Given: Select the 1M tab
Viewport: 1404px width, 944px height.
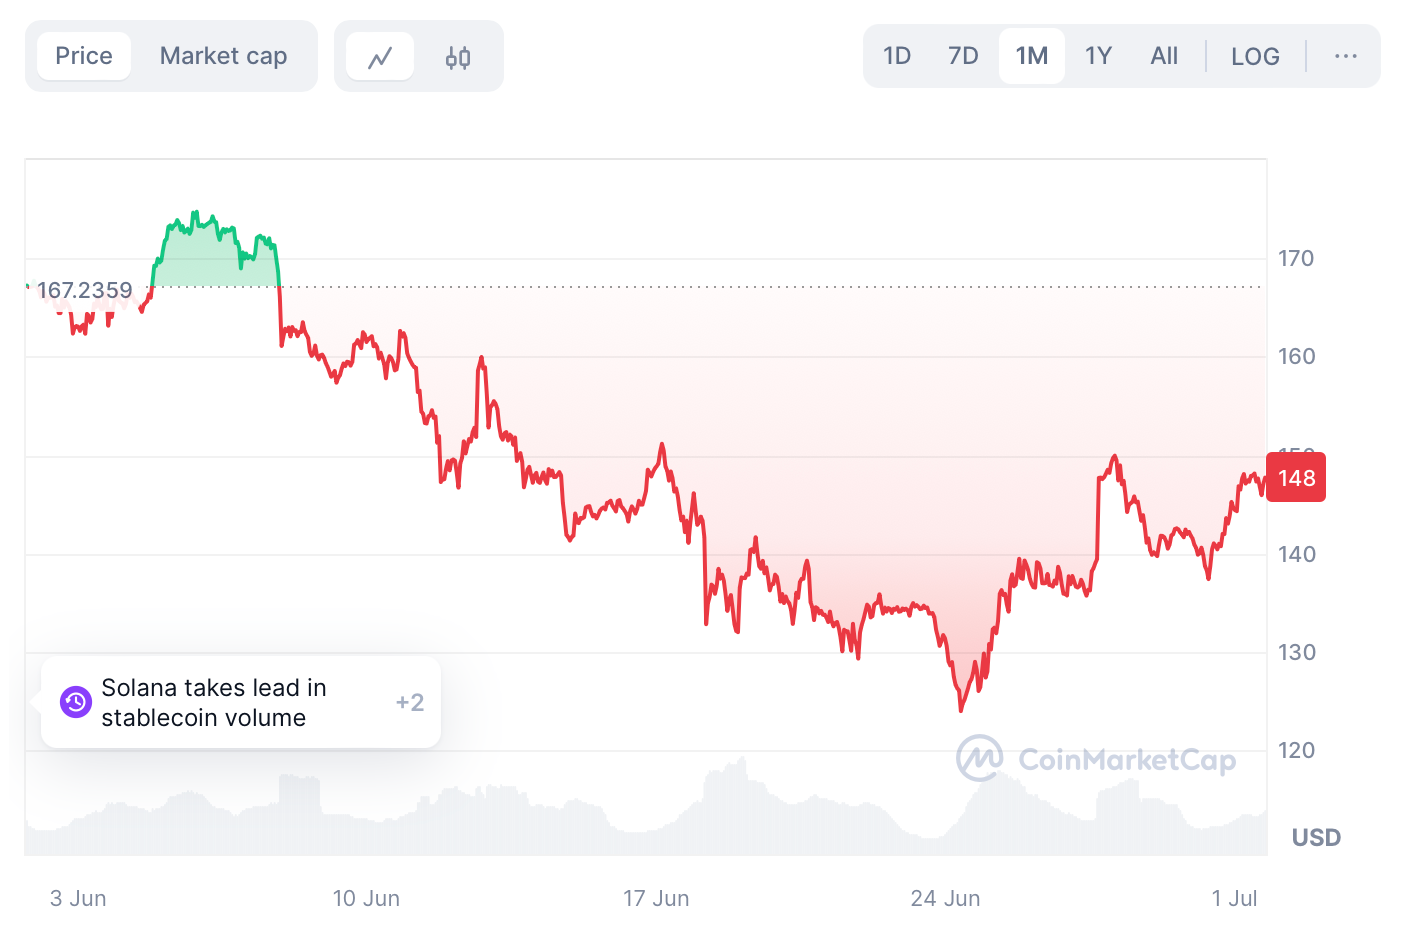Looking at the screenshot, I should [x=1031, y=56].
